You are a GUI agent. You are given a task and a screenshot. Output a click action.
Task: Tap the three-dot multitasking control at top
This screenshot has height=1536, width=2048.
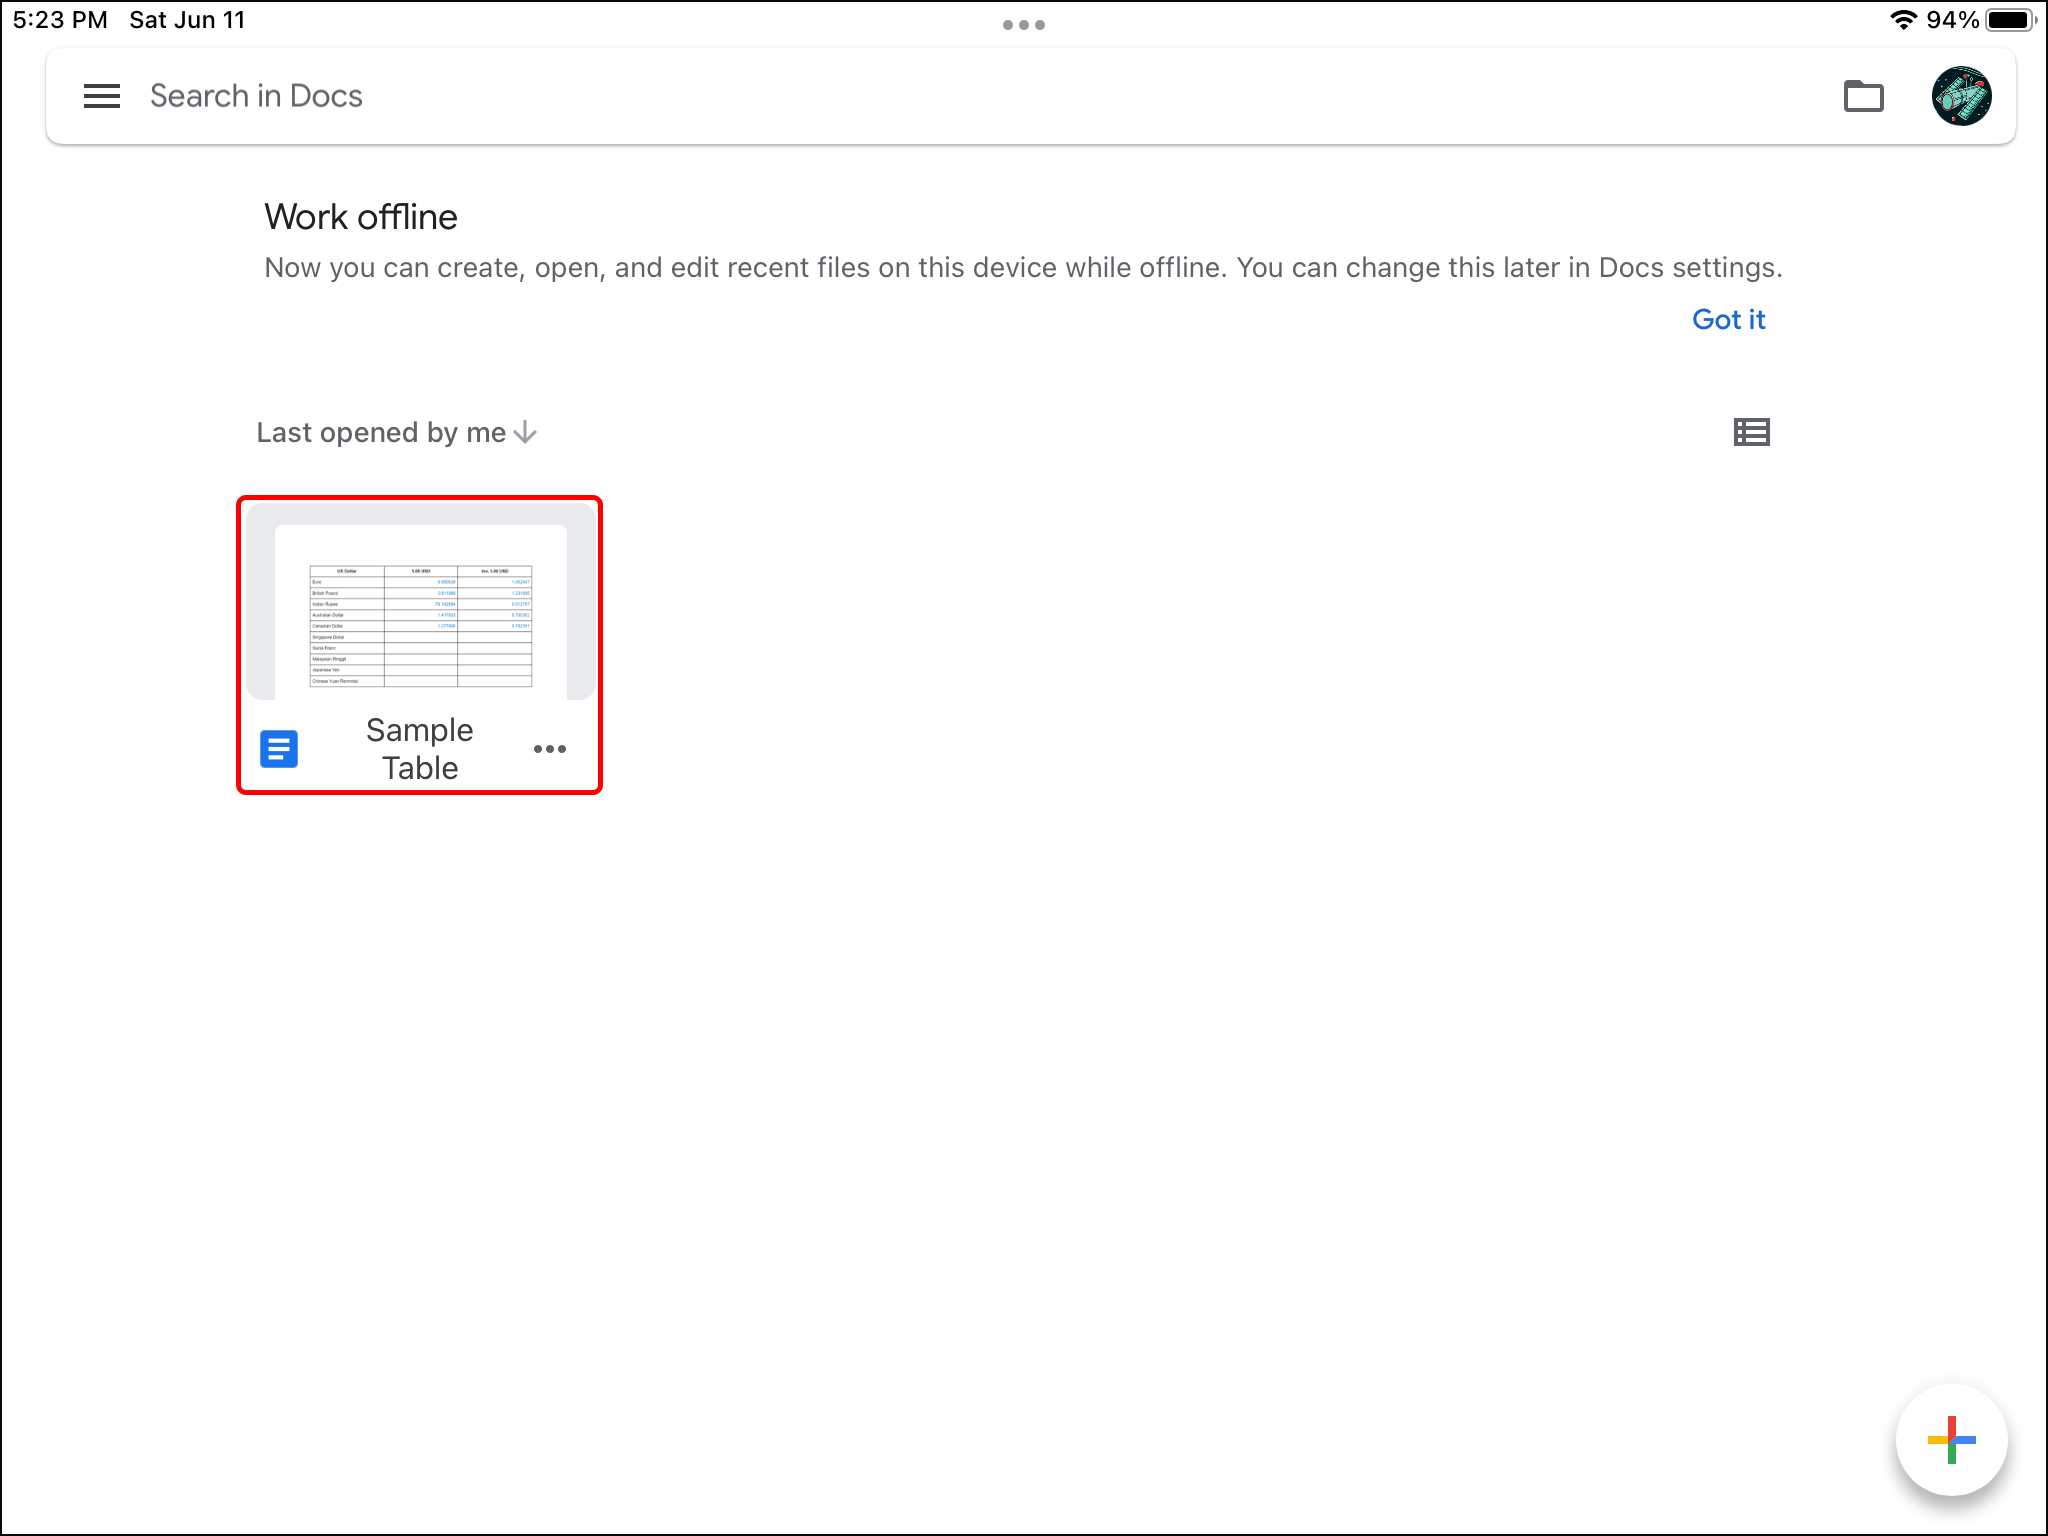point(1023,25)
